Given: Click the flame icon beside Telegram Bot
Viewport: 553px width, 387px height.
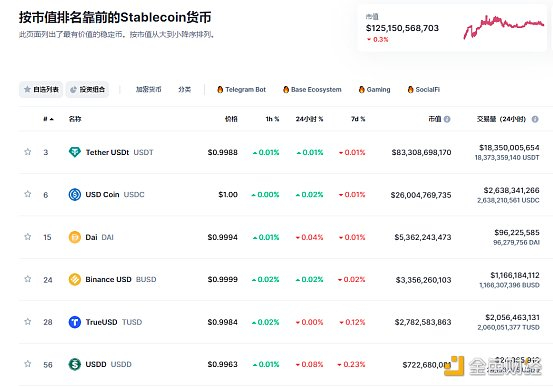Looking at the screenshot, I should 220,90.
